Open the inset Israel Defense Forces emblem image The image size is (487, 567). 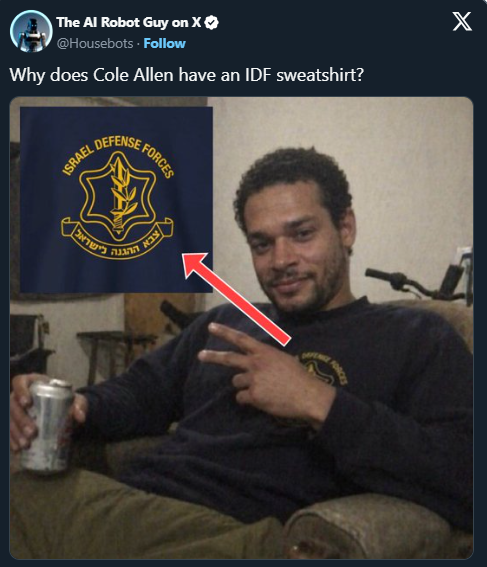(x=116, y=200)
